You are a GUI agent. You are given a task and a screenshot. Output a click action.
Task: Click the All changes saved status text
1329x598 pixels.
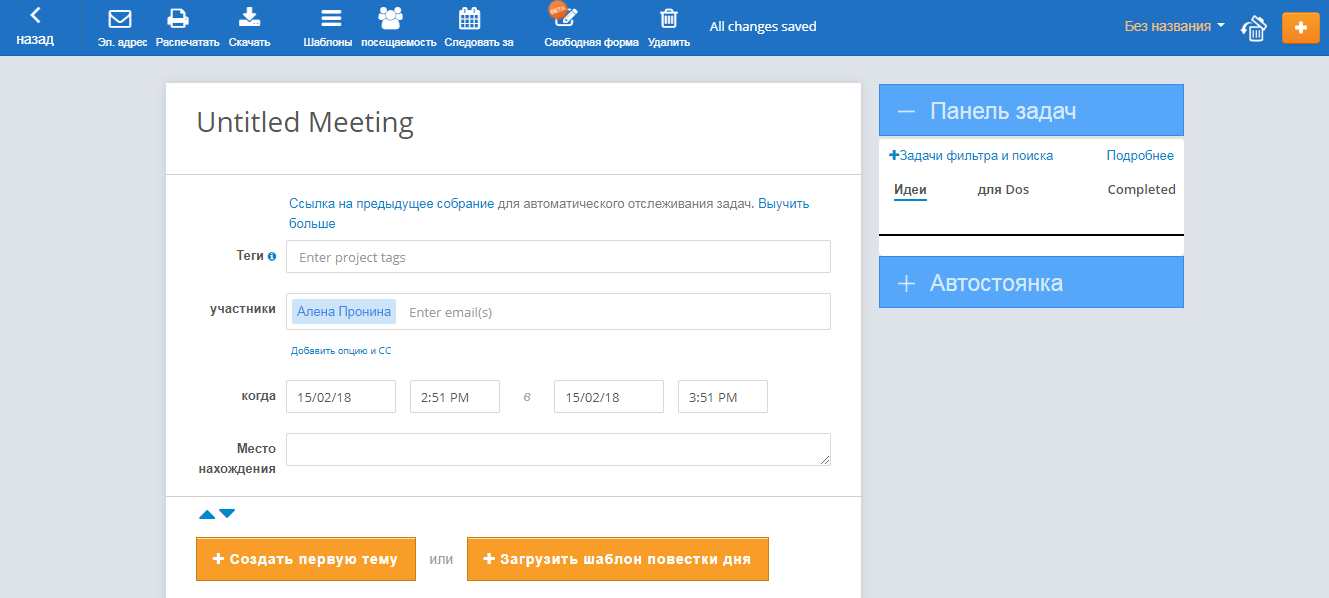coord(763,27)
